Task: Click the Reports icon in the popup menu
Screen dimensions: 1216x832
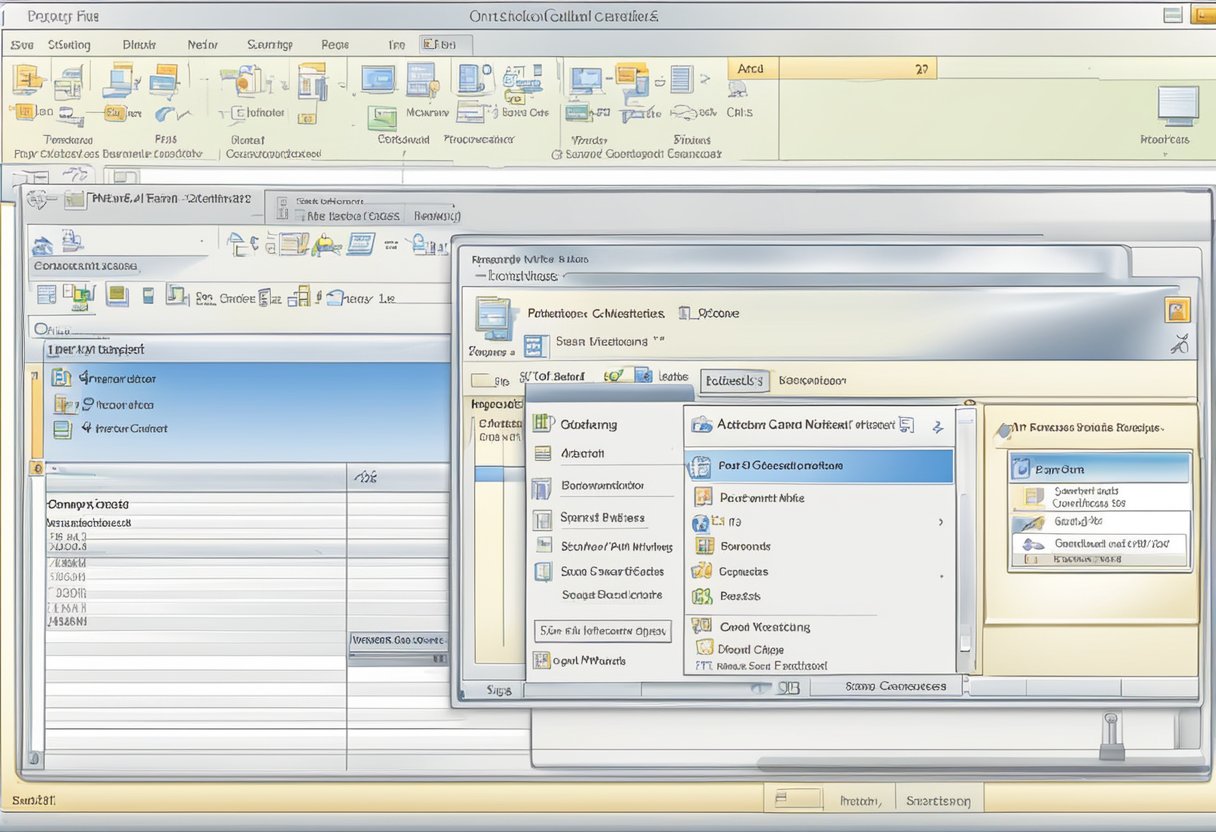Action: (x=702, y=596)
